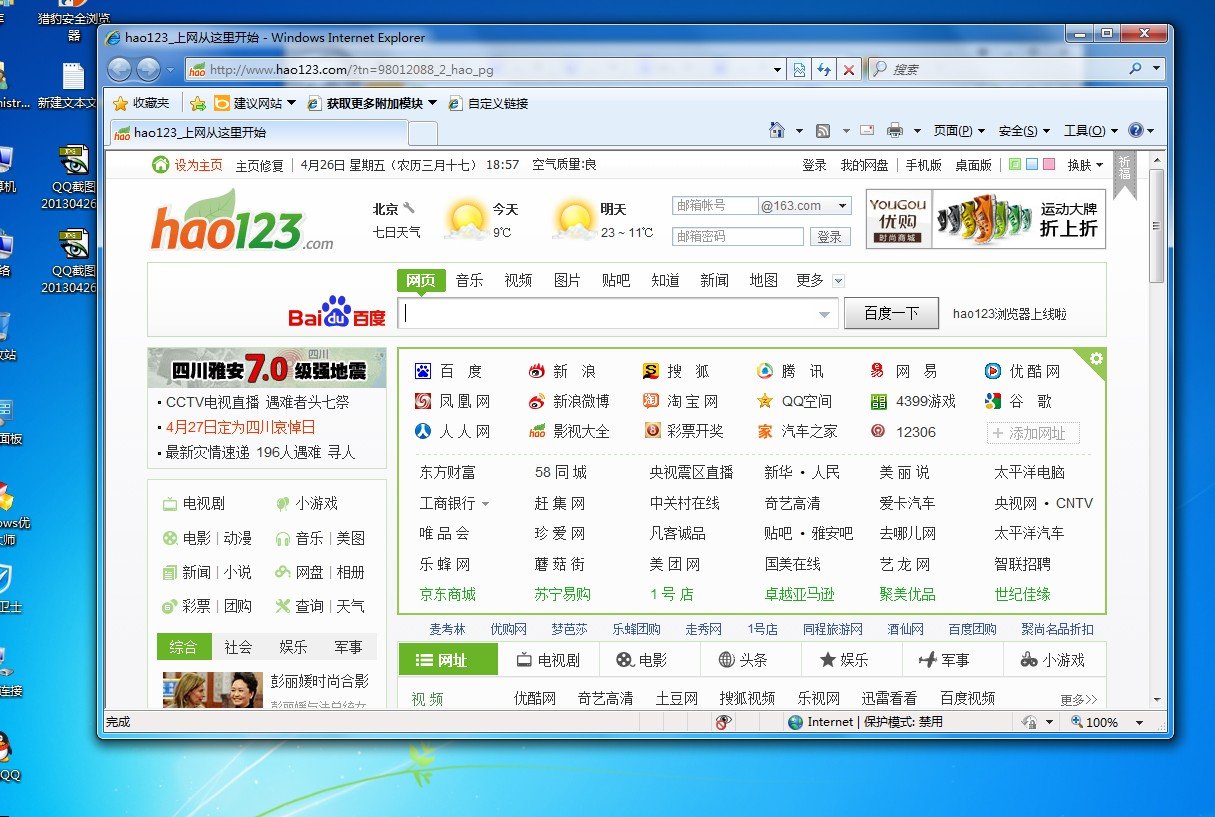Click the Print icon in command bar
The image size is (1215, 817).
894,131
